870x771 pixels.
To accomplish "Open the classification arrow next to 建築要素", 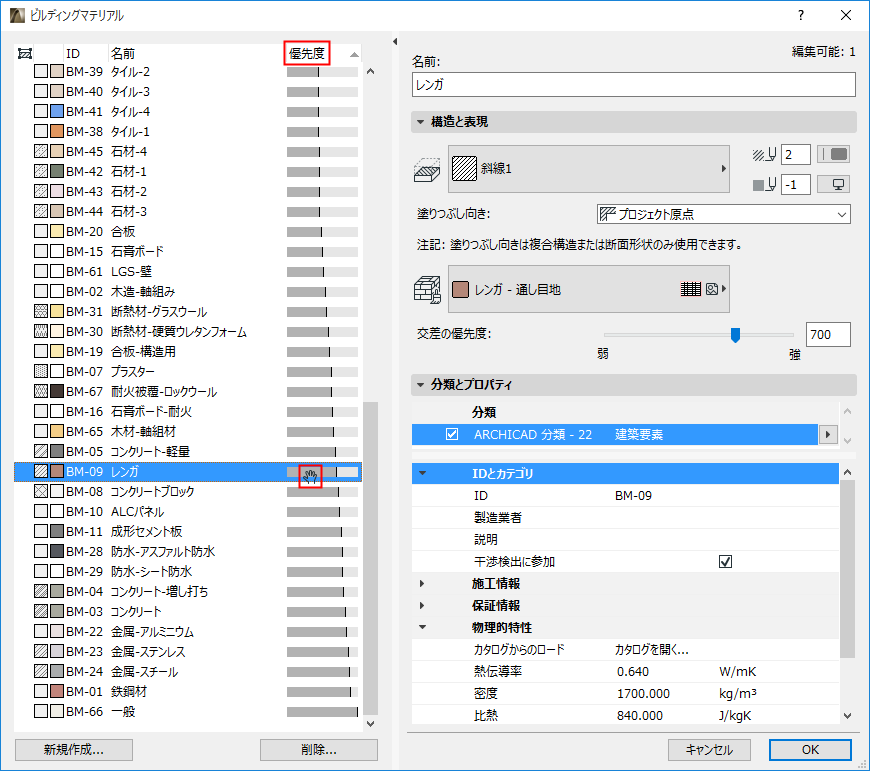I will click(828, 434).
